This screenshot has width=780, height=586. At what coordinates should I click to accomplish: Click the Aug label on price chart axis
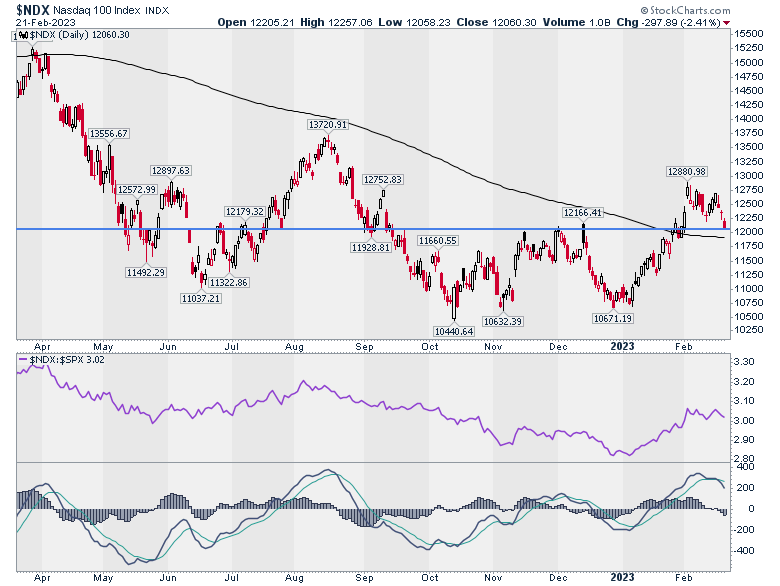tap(294, 347)
